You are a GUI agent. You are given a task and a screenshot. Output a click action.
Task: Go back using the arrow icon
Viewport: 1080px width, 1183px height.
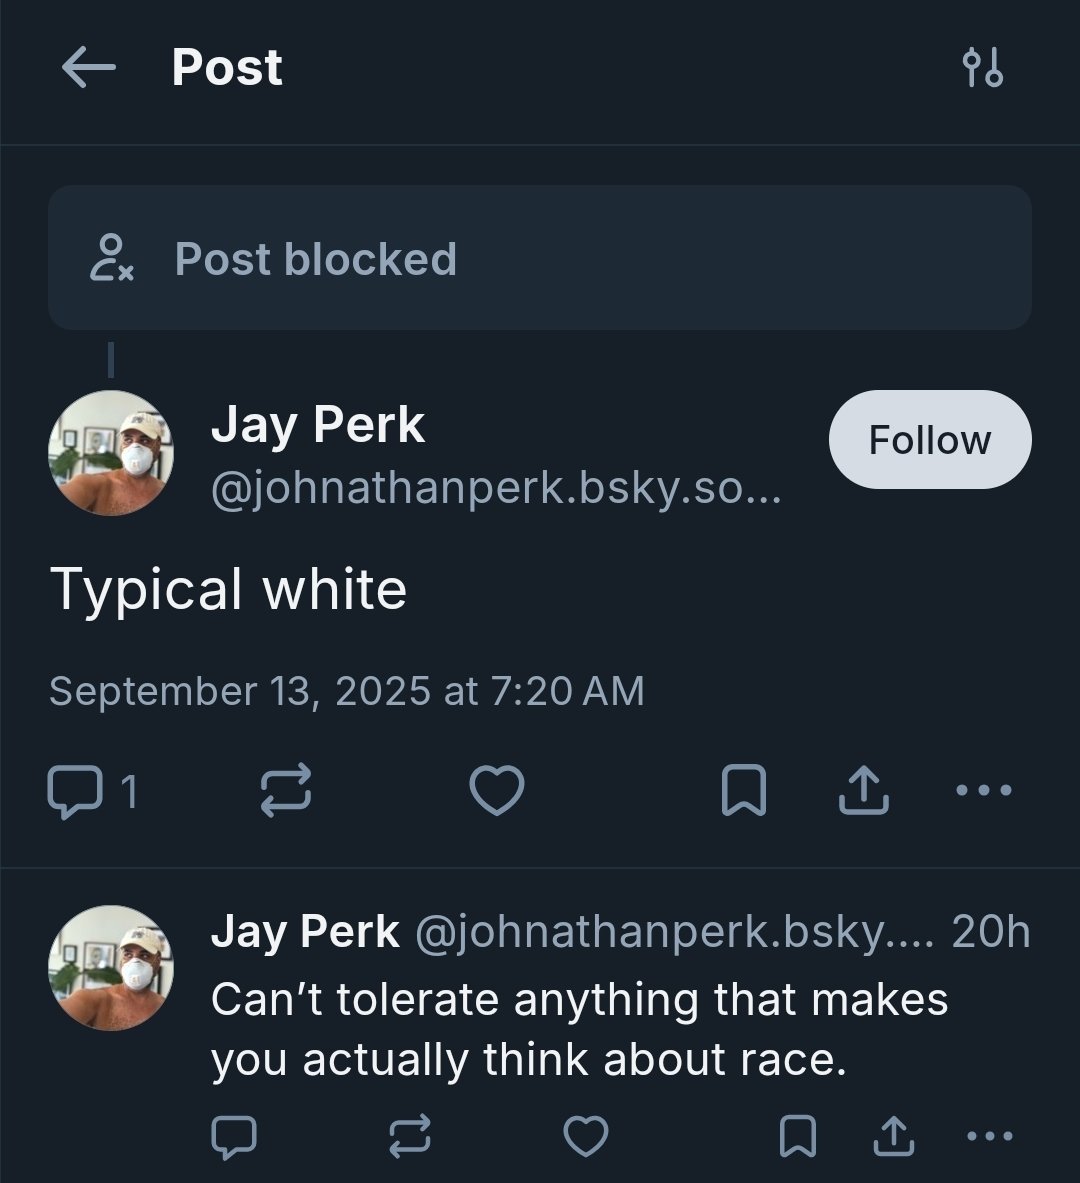[x=88, y=68]
